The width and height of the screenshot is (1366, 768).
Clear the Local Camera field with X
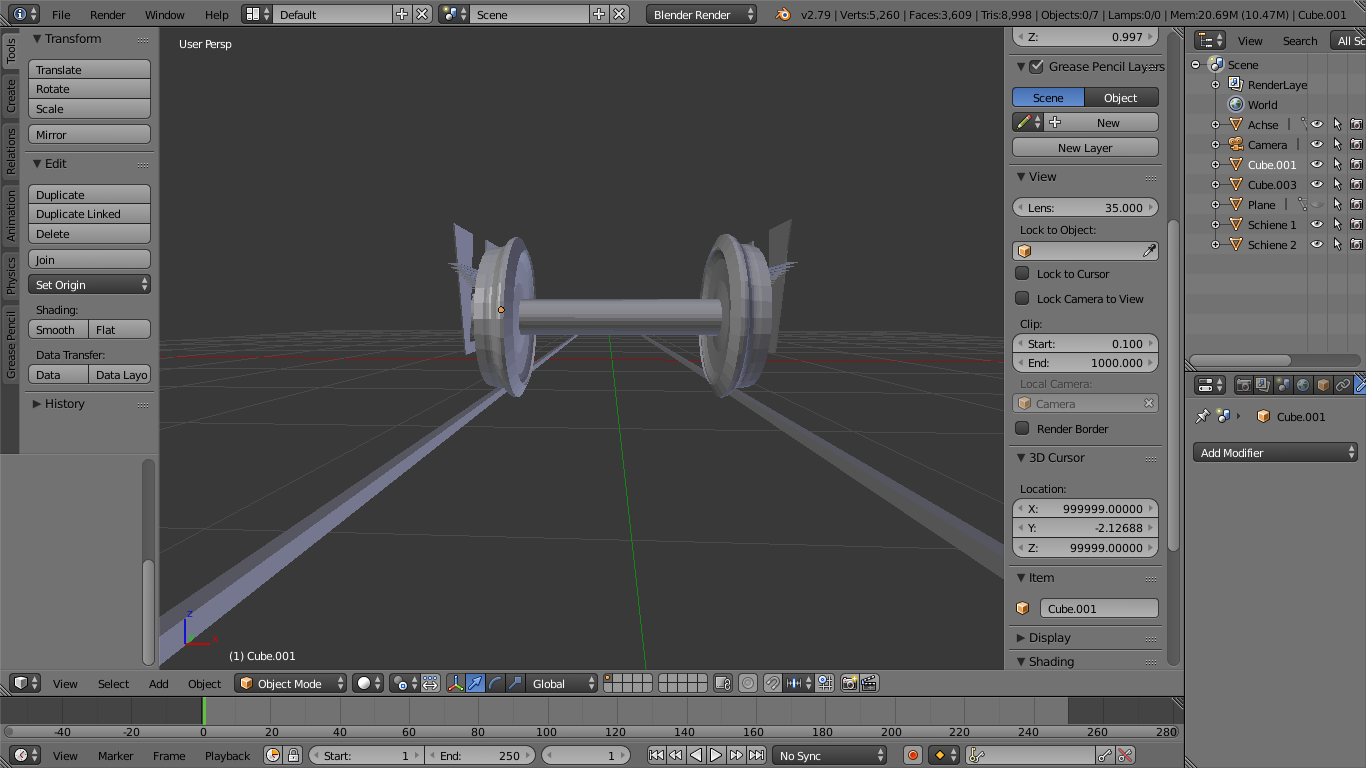(1149, 404)
